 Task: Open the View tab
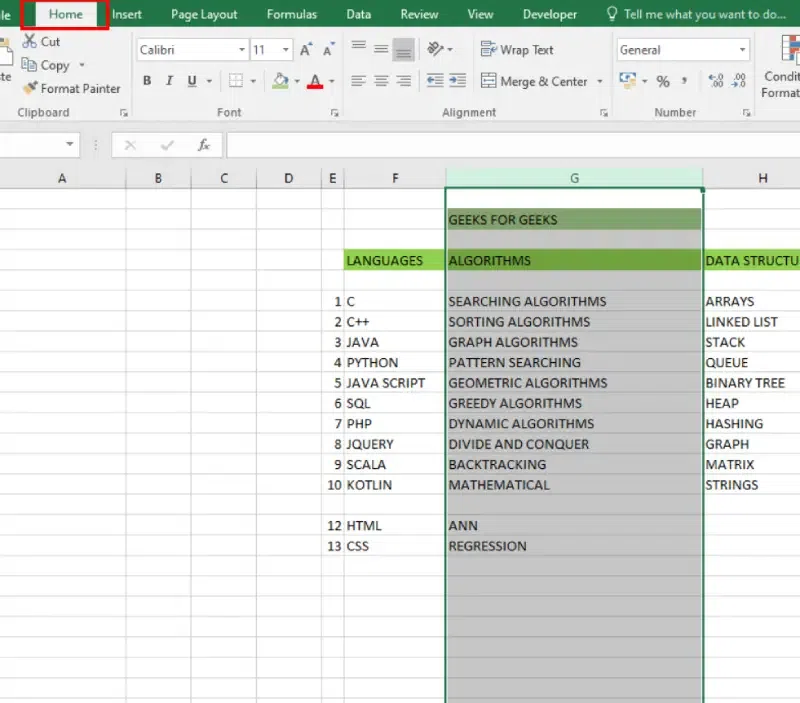click(x=481, y=14)
